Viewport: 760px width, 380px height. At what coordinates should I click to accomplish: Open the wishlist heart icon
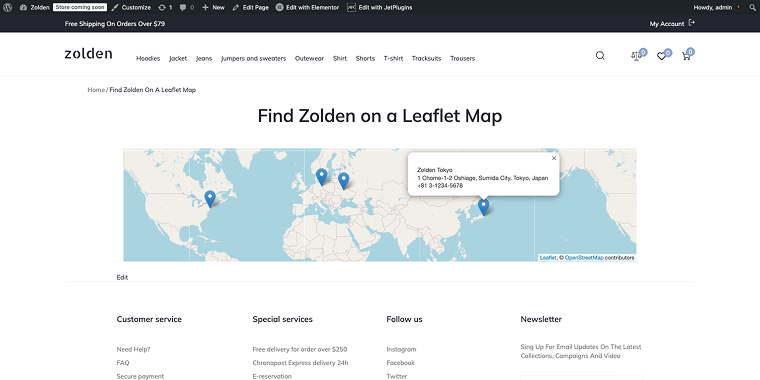pyautogui.click(x=661, y=56)
